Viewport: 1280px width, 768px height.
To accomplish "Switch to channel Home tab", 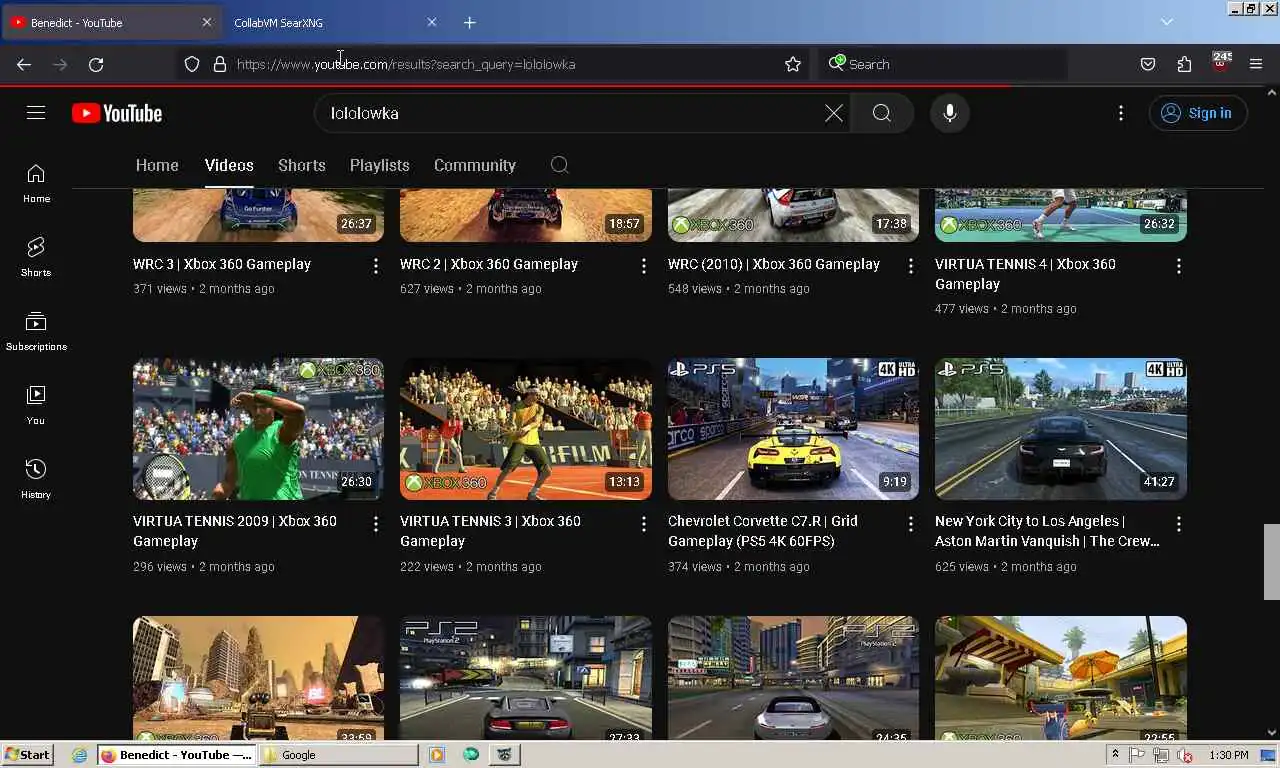I will pos(157,165).
